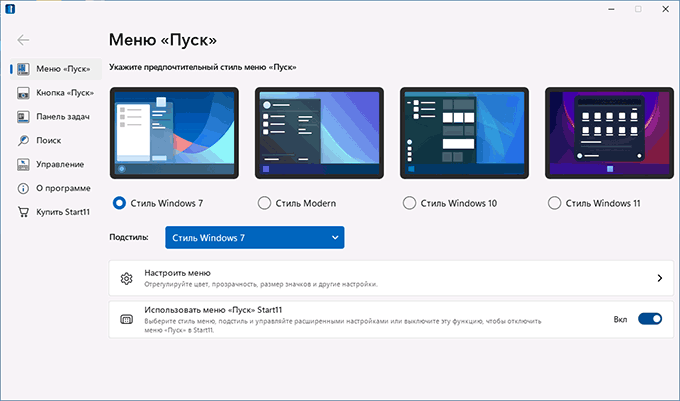Screen dimensions: 680x401
Task: Choose the Стиль Windows 11 radio option
Action: point(554,203)
